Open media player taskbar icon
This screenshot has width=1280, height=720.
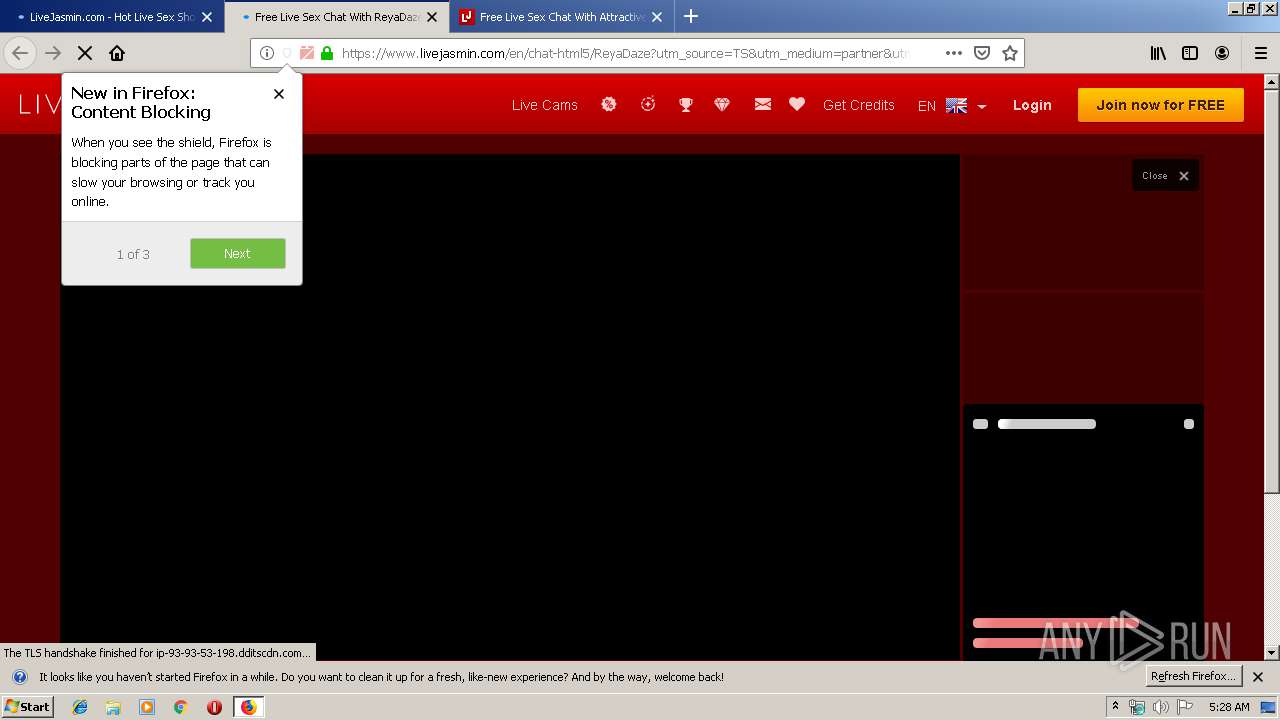pyautogui.click(x=147, y=707)
